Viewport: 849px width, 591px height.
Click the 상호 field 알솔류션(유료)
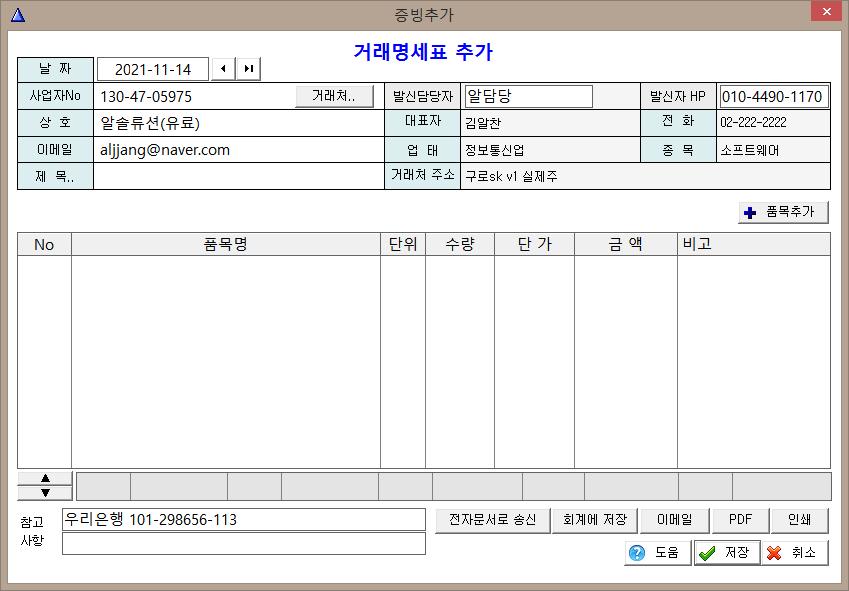239,123
